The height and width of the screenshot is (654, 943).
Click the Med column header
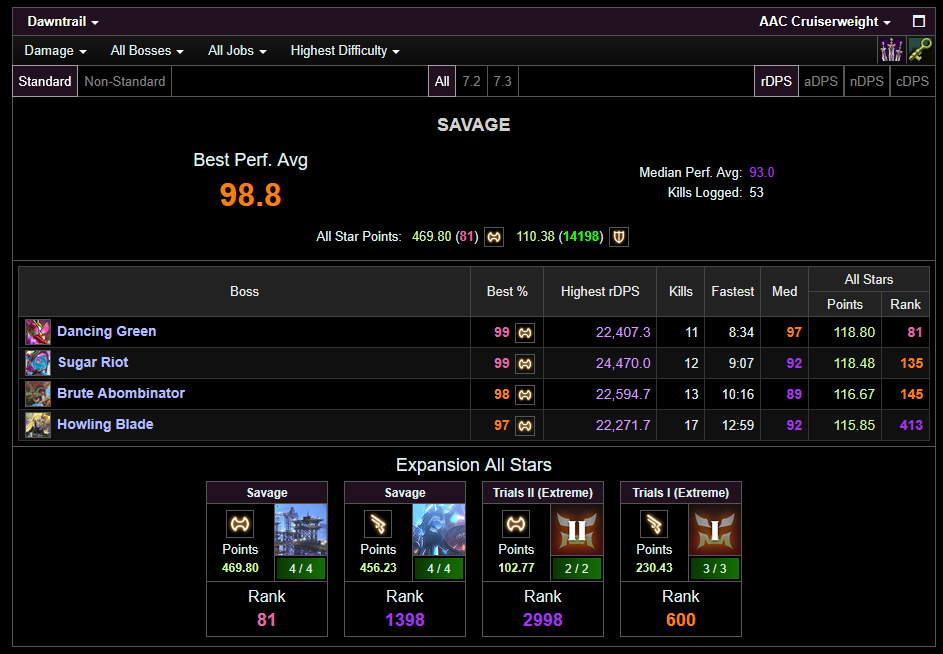785,292
